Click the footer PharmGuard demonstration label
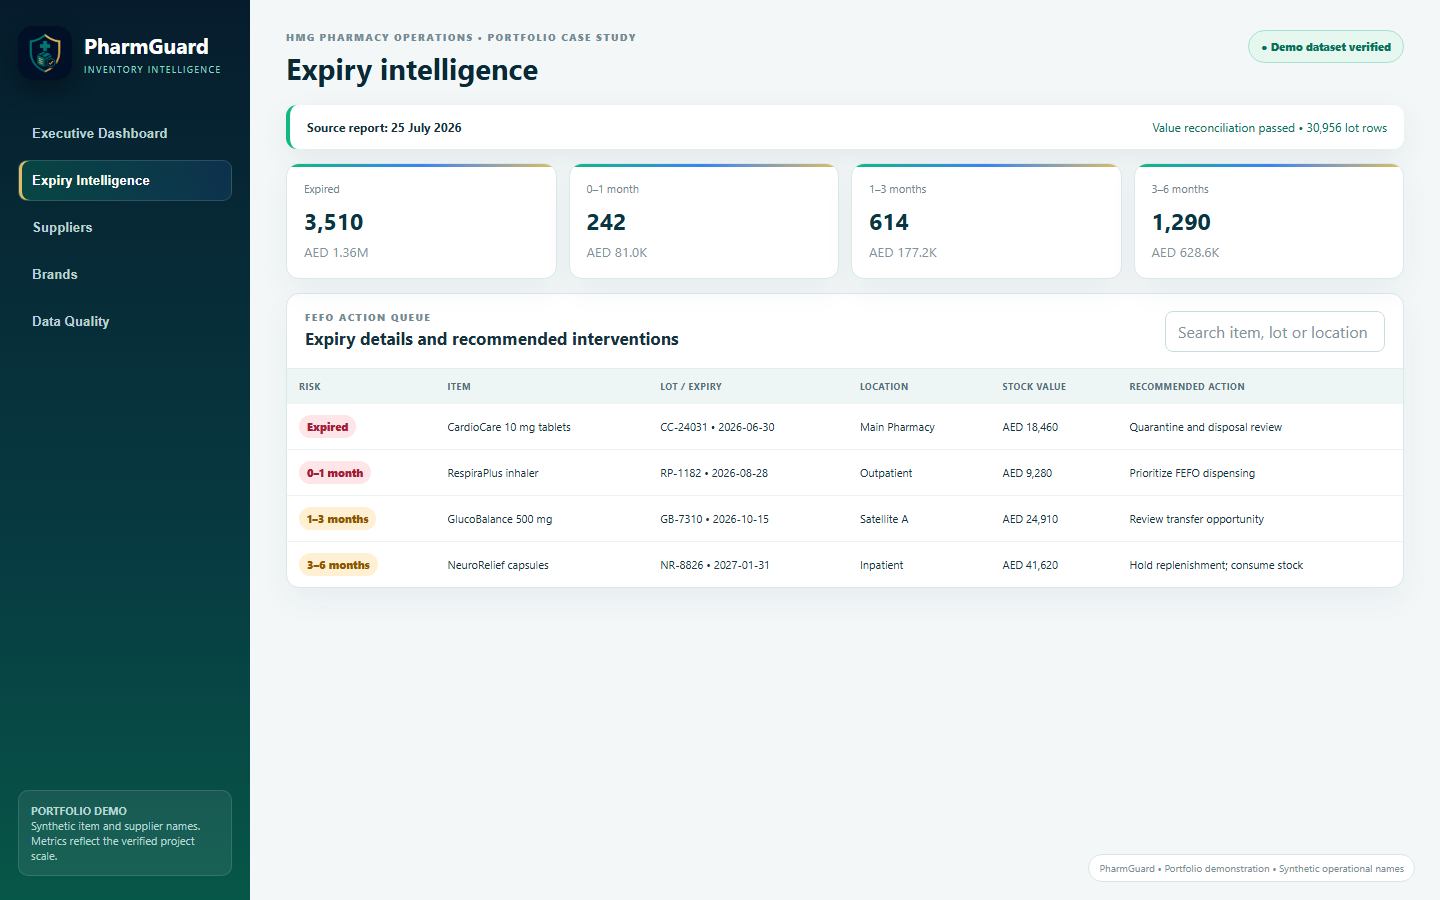Viewport: 1440px width, 900px height. [x=1251, y=868]
